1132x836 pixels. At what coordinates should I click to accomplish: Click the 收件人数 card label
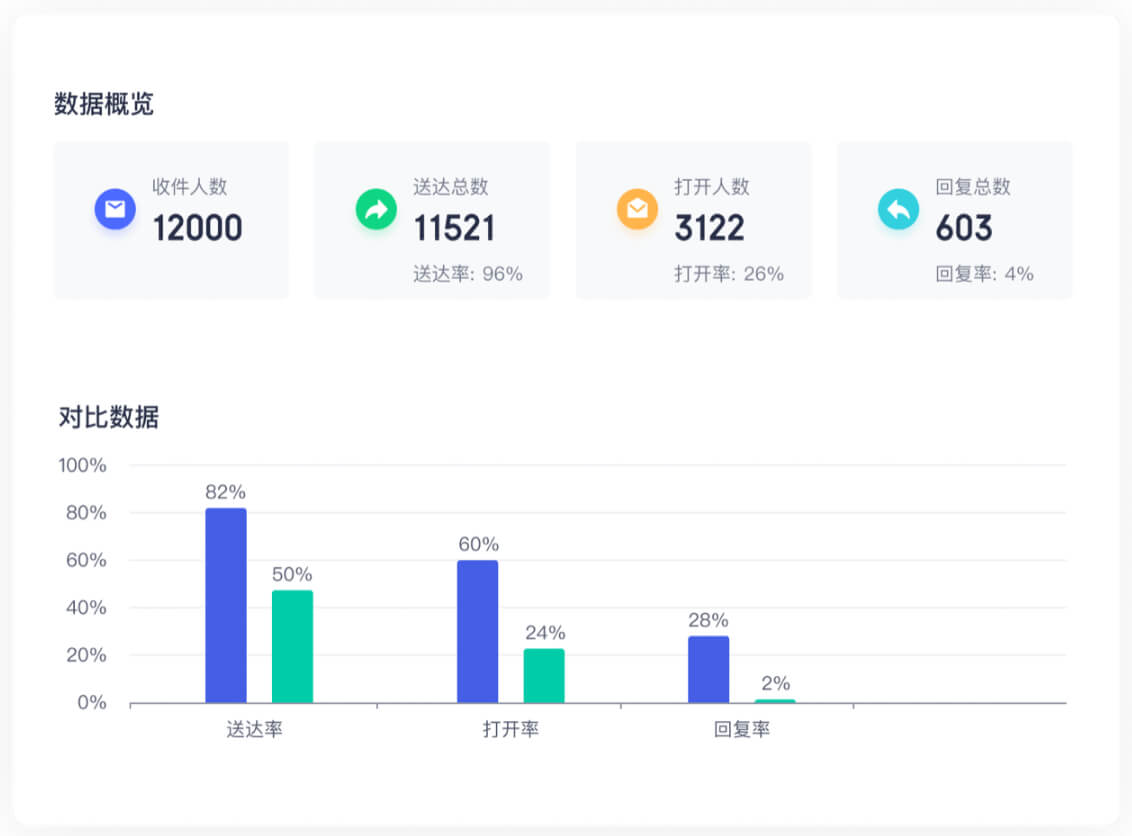[190, 187]
